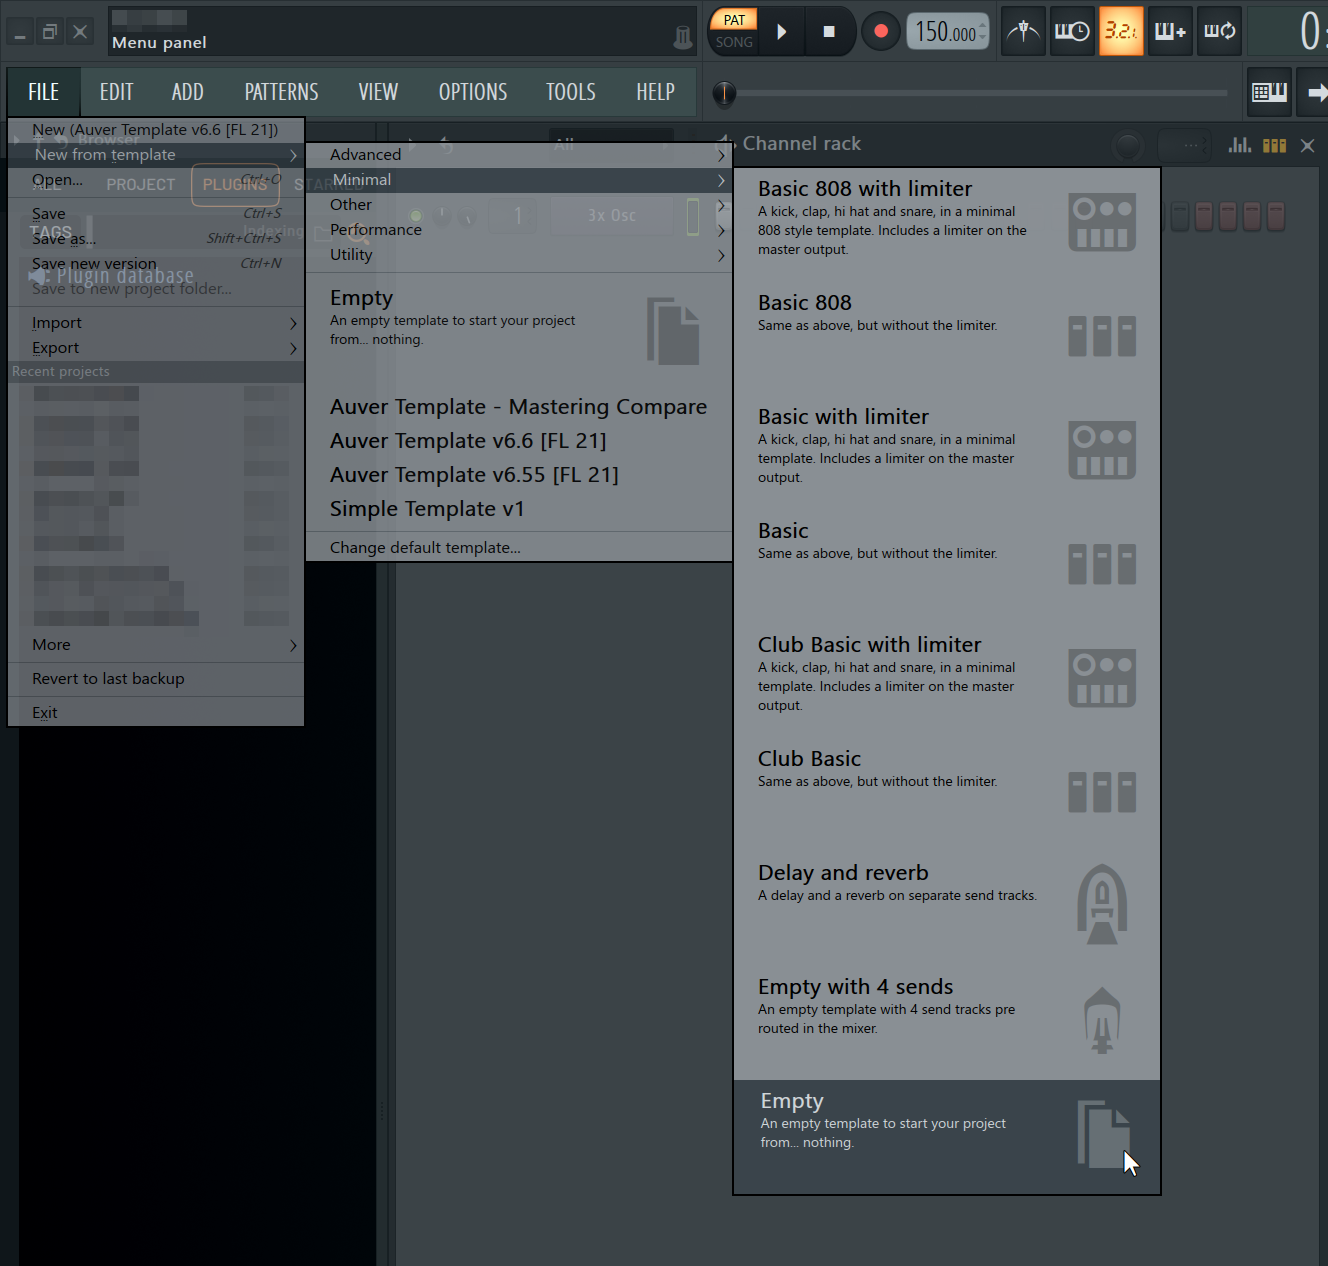Select Revert to last backup
Screen dimensions: 1328x1266
click(108, 678)
